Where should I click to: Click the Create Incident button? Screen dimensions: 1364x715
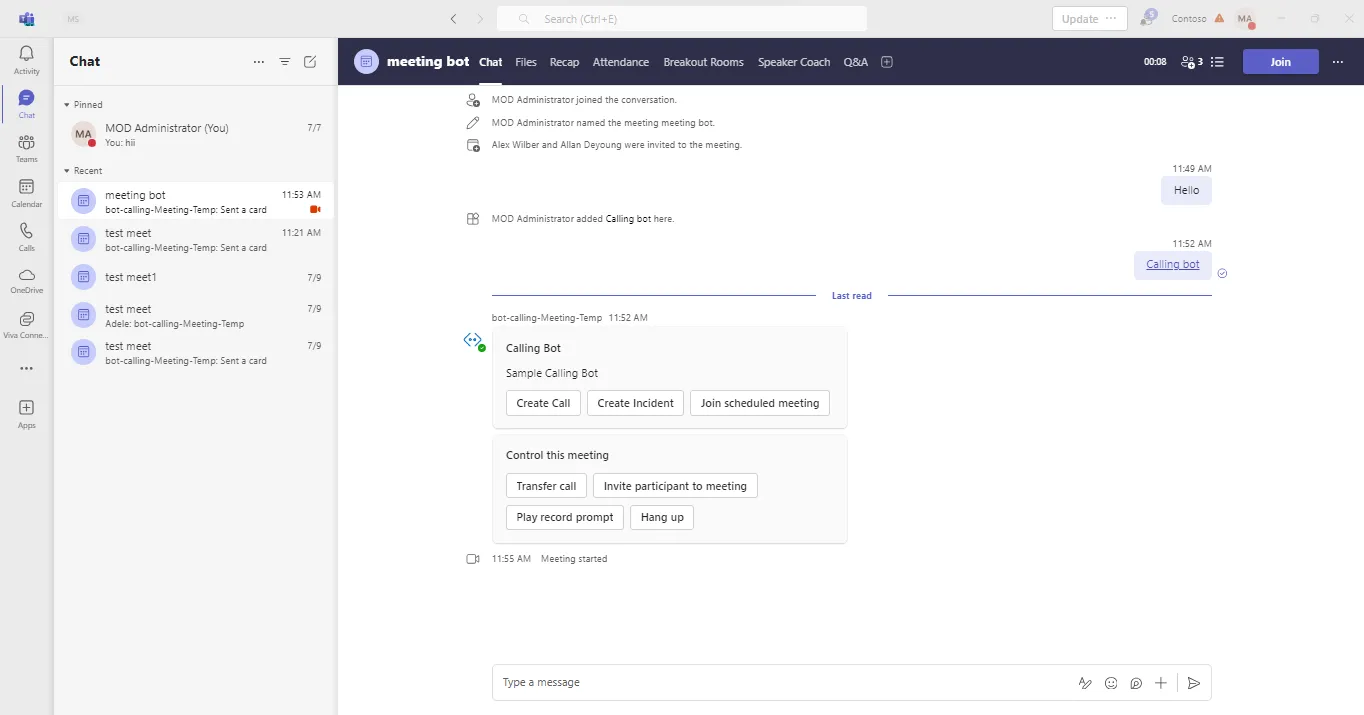click(635, 403)
